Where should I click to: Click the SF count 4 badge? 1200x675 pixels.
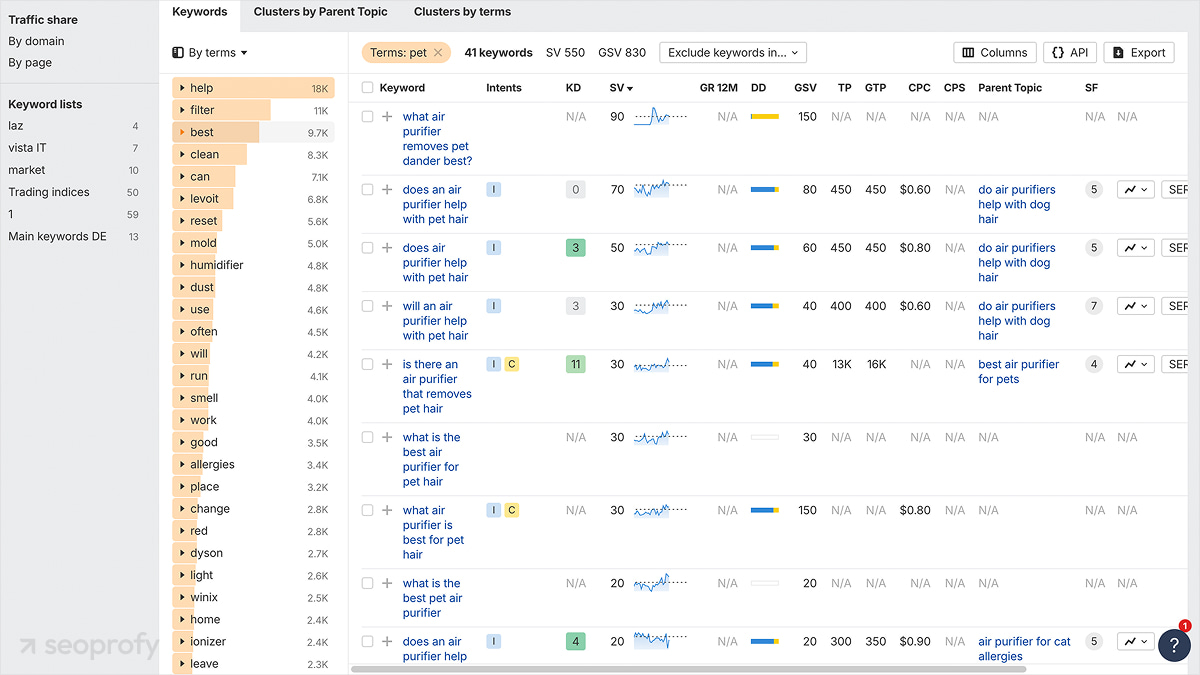point(1094,364)
